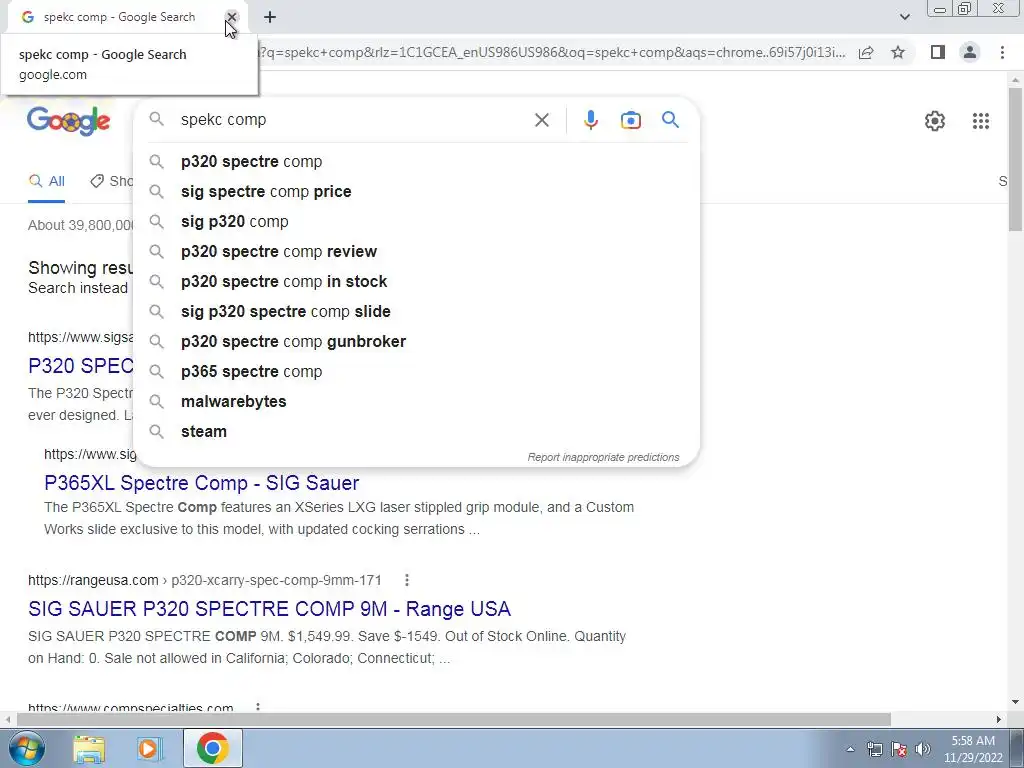
Task: Click the rangeusa.com result URL
Action: tap(204, 580)
